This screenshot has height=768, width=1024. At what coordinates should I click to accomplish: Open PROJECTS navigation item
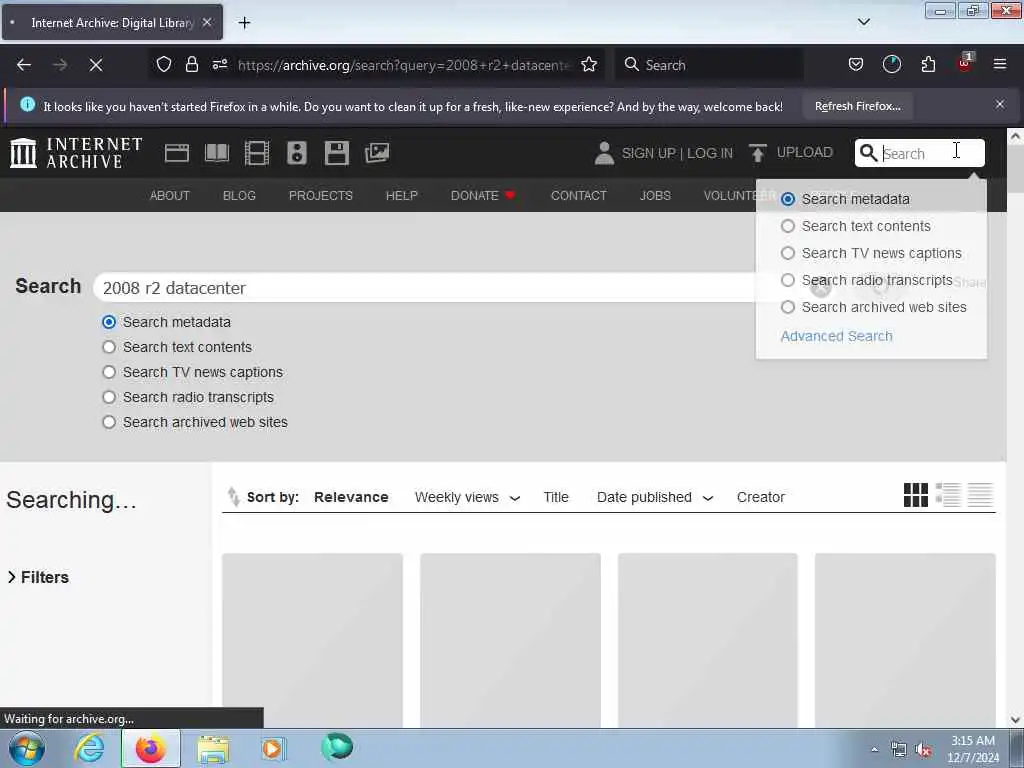[321, 195]
